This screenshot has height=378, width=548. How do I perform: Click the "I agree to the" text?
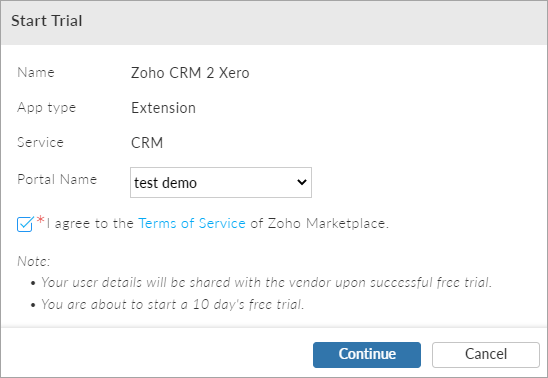pyautogui.click(x=90, y=223)
